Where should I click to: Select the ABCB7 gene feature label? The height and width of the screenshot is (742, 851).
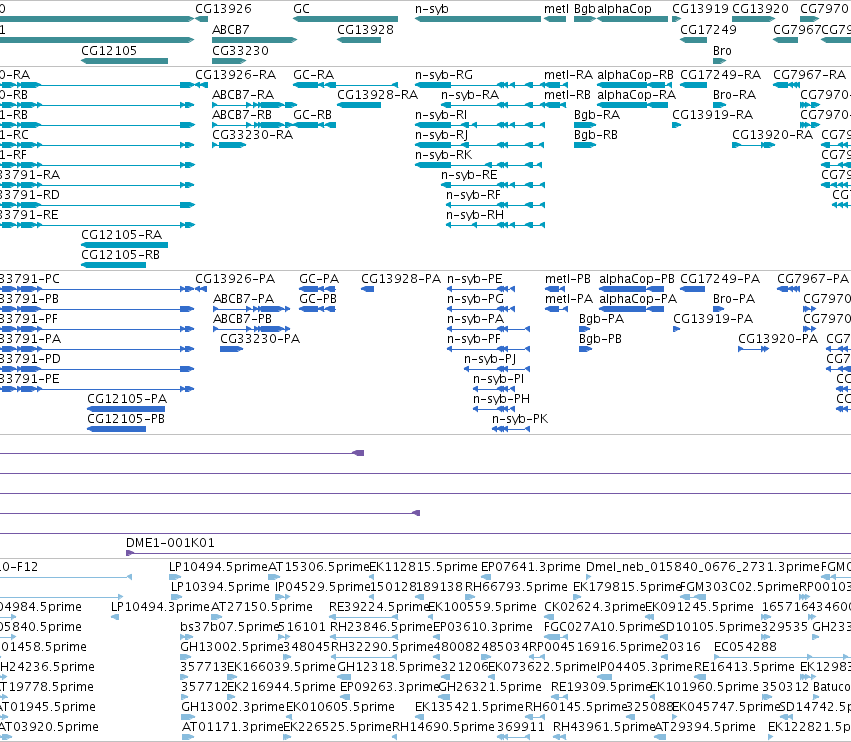pyautogui.click(x=230, y=30)
